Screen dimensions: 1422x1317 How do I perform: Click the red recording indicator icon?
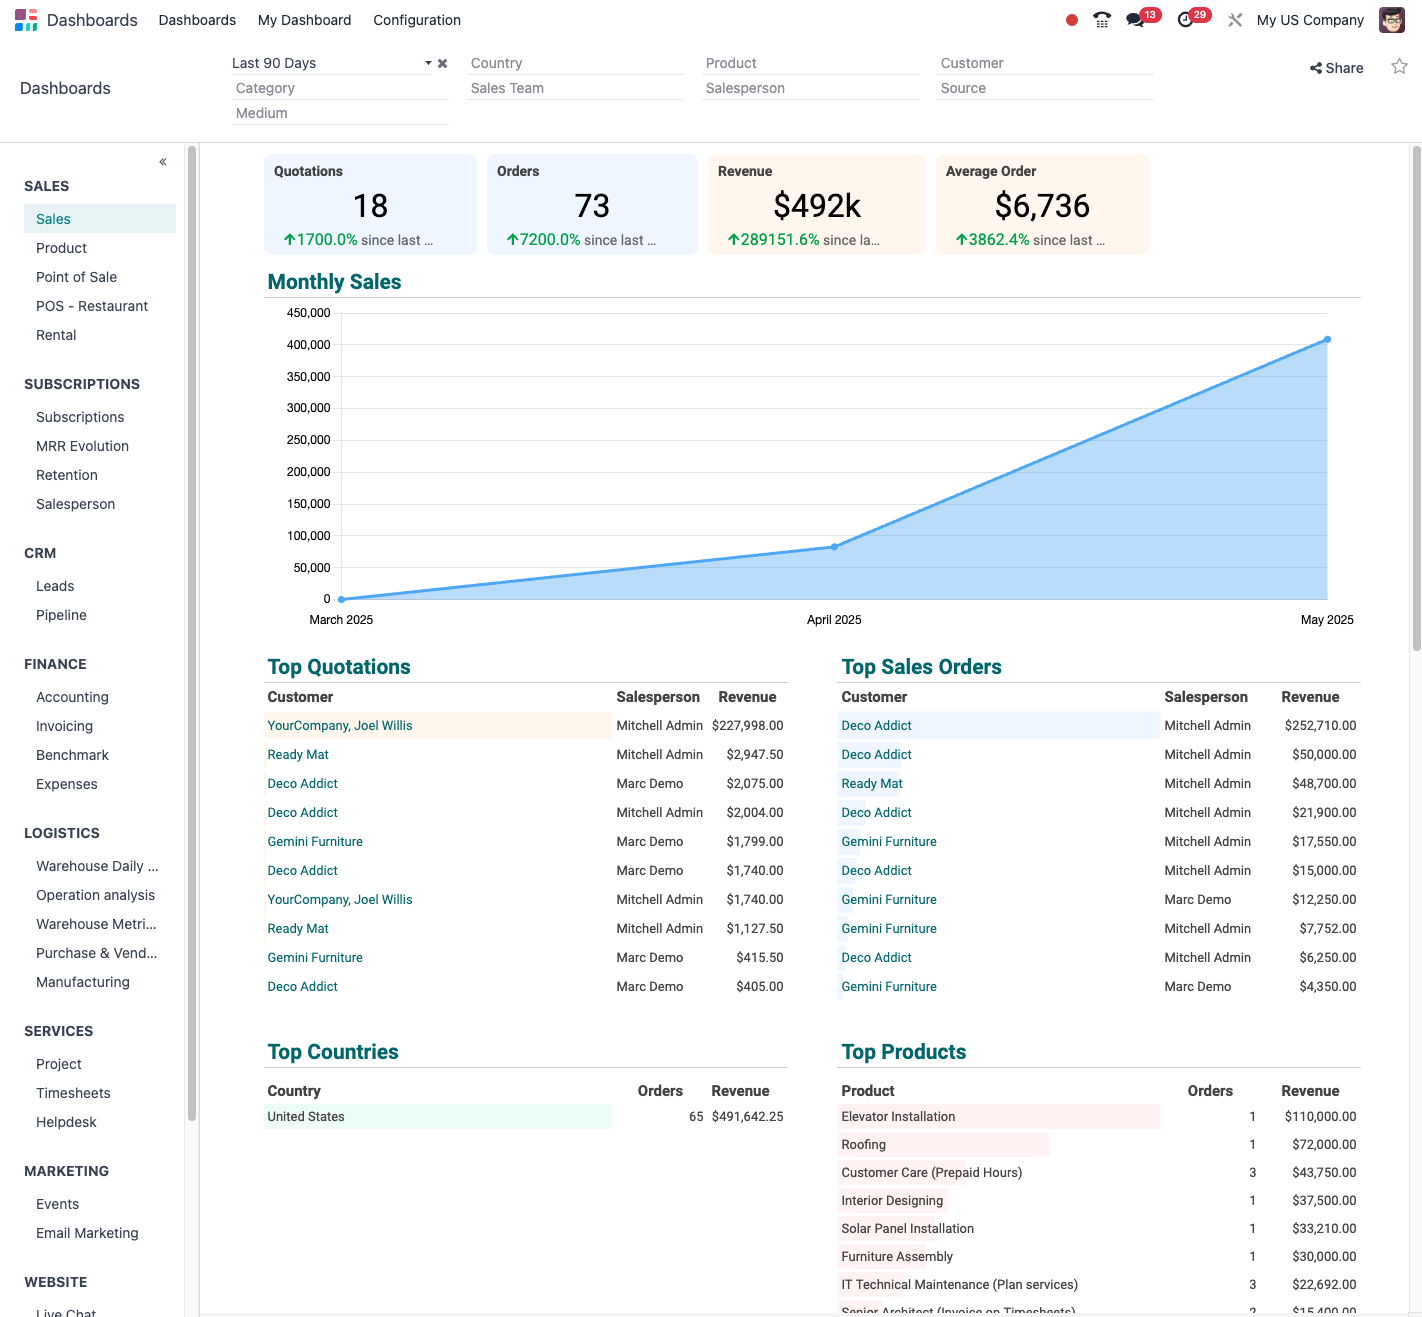[x=1072, y=20]
